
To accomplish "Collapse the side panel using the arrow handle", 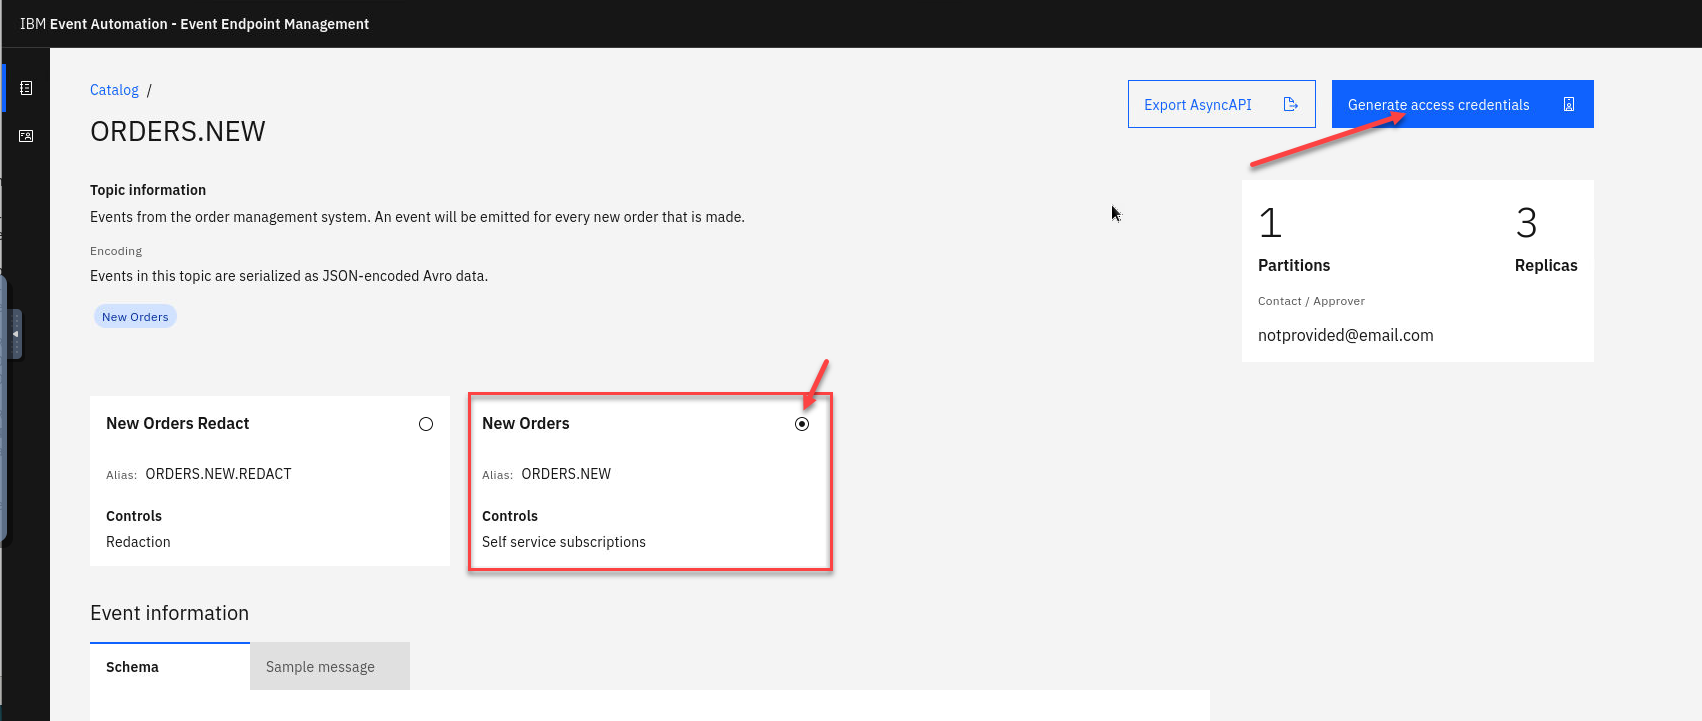I will tap(15, 334).
